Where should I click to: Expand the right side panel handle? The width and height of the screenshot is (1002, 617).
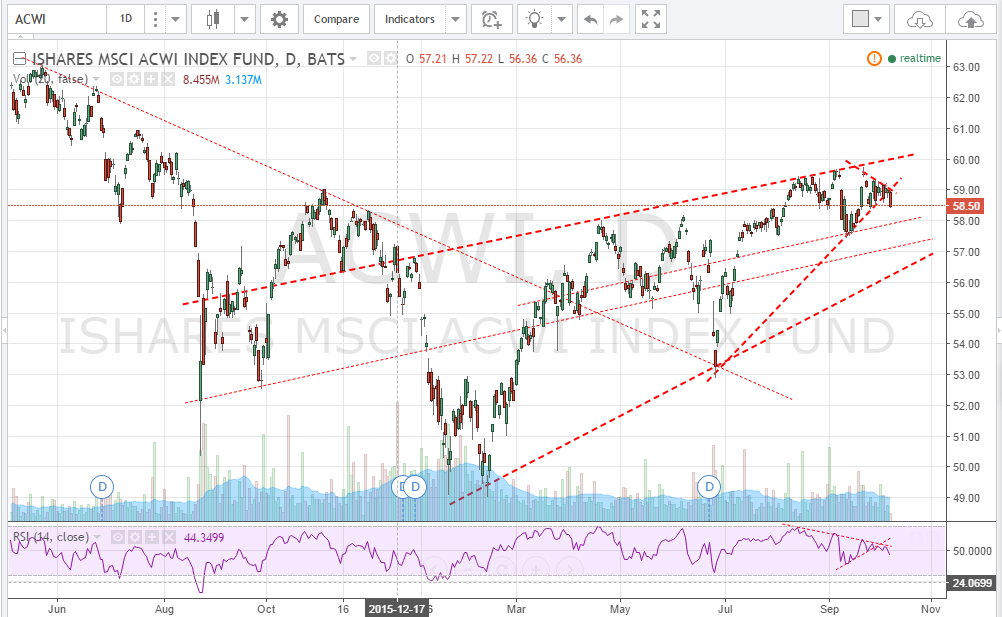(x=999, y=331)
